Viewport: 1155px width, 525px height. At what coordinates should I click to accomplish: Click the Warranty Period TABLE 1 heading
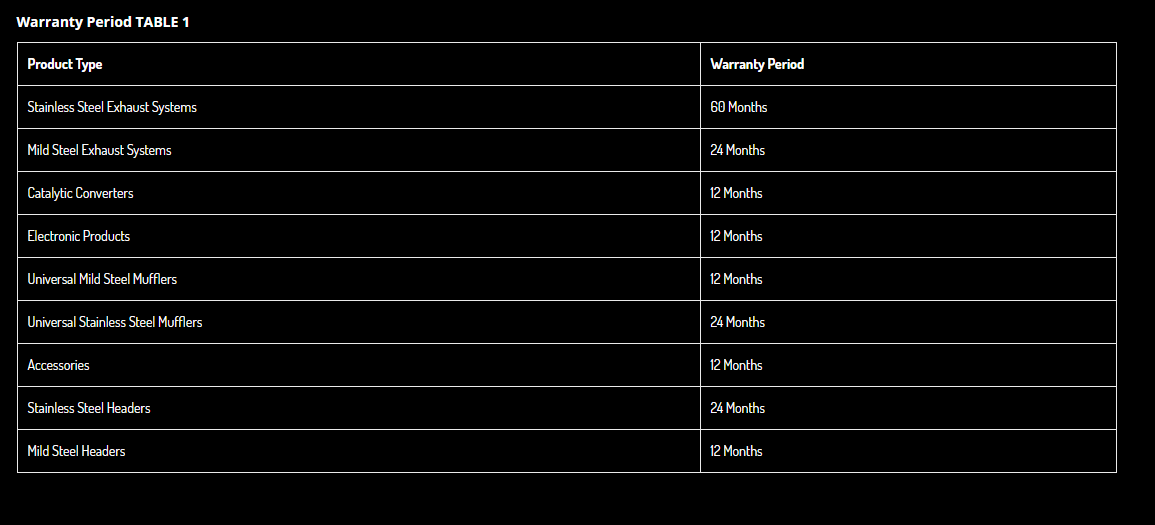point(102,22)
